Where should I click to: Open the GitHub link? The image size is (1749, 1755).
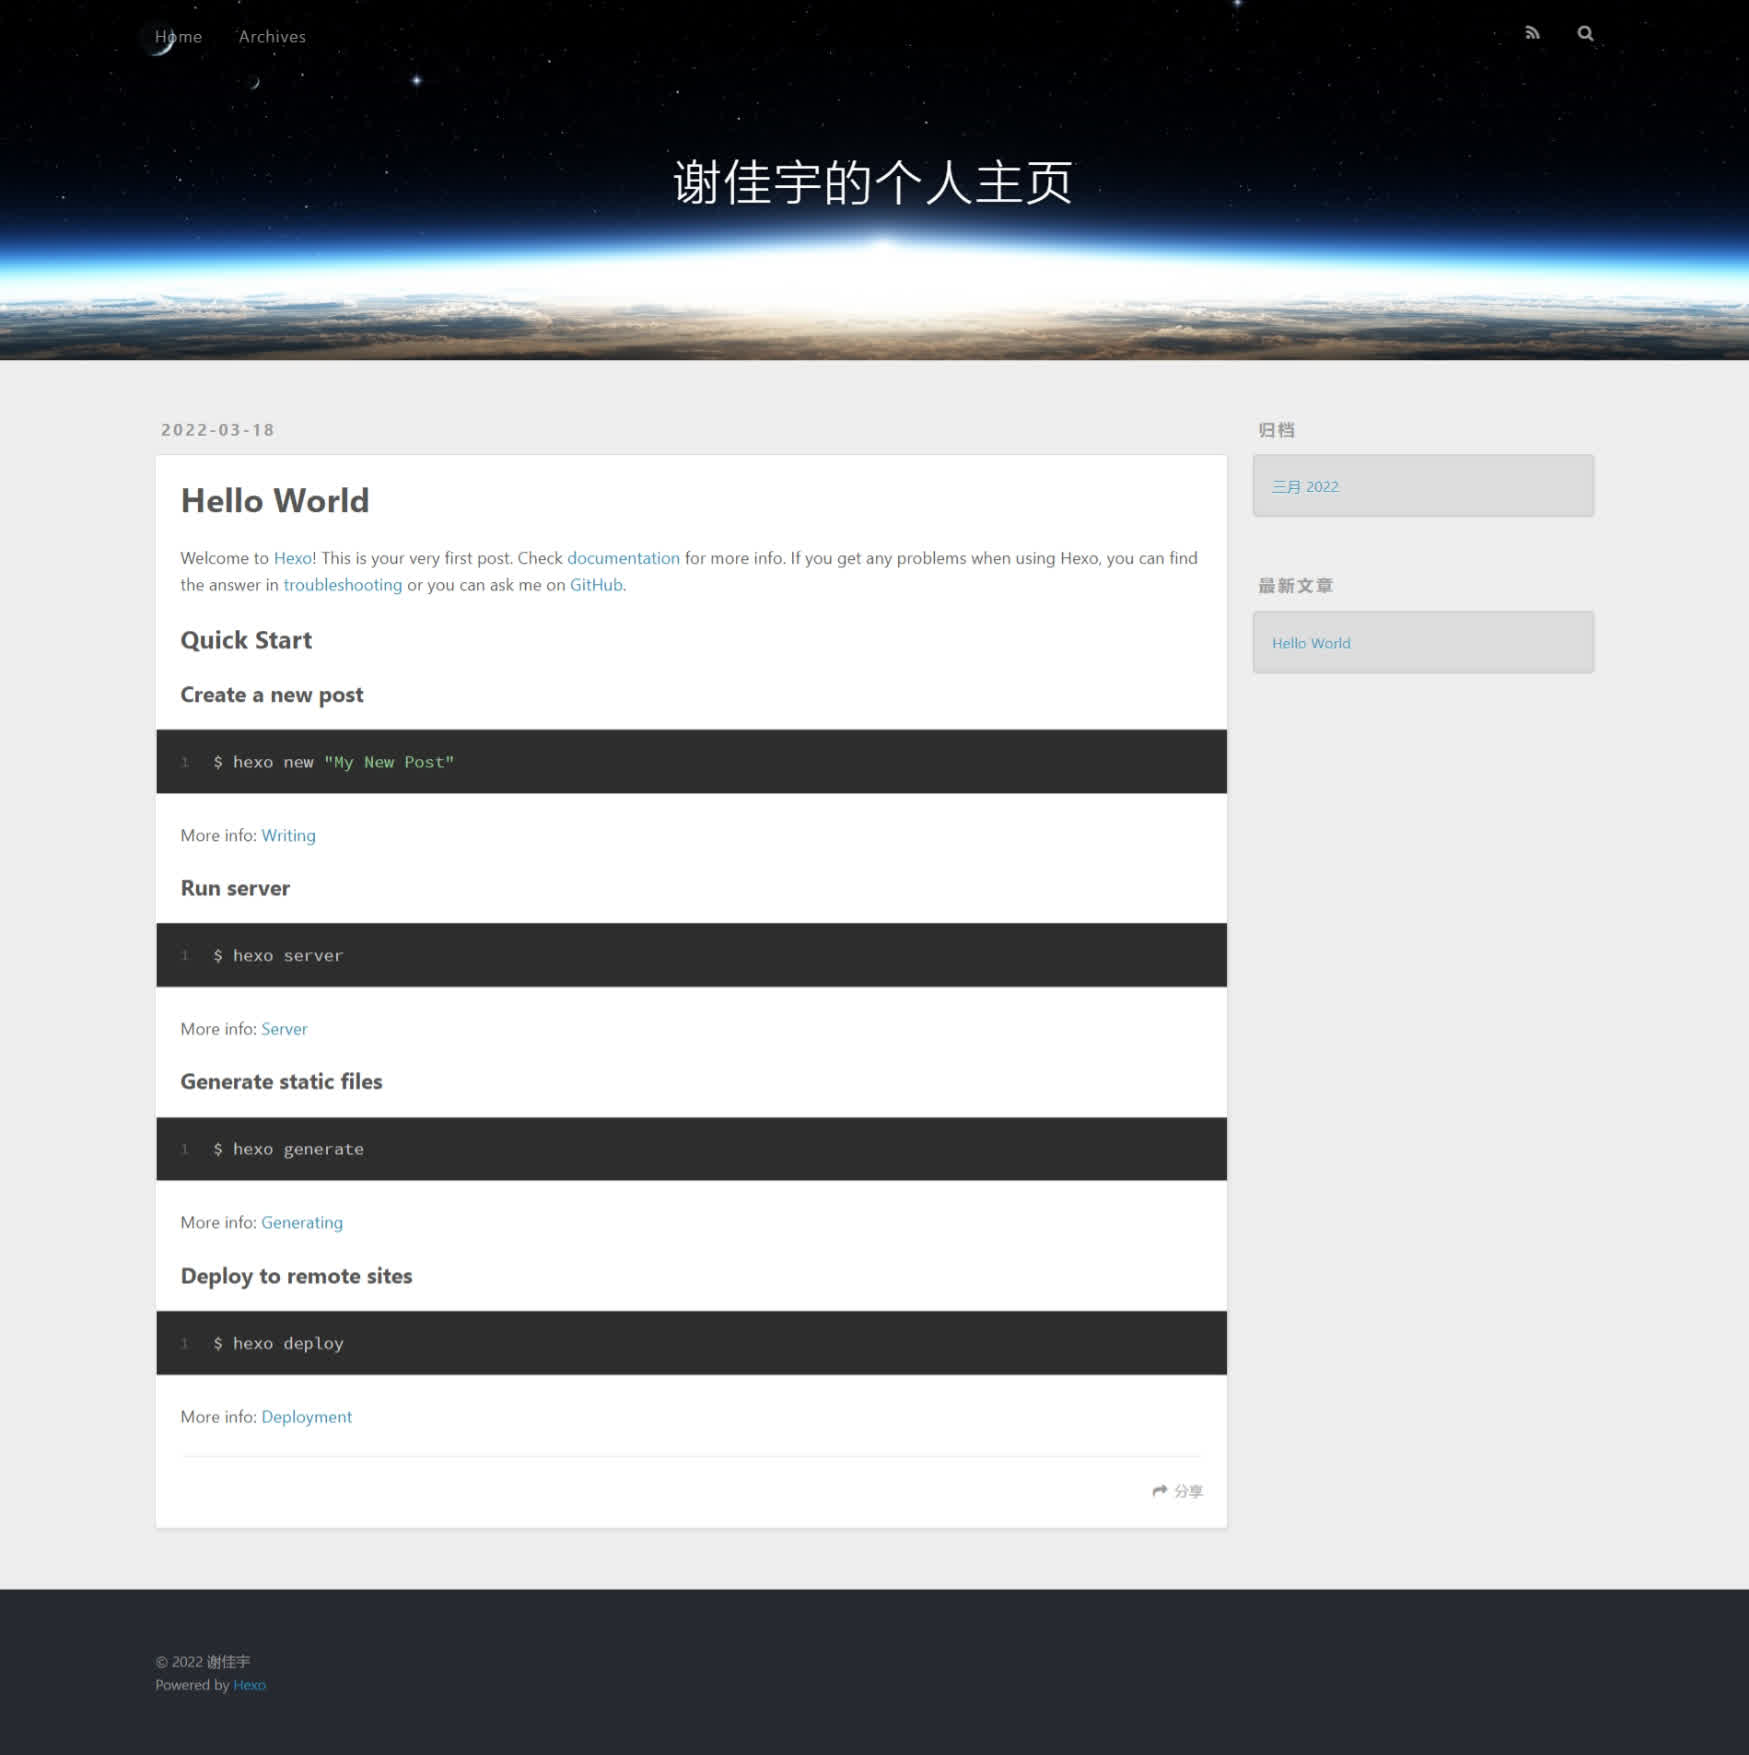(596, 585)
